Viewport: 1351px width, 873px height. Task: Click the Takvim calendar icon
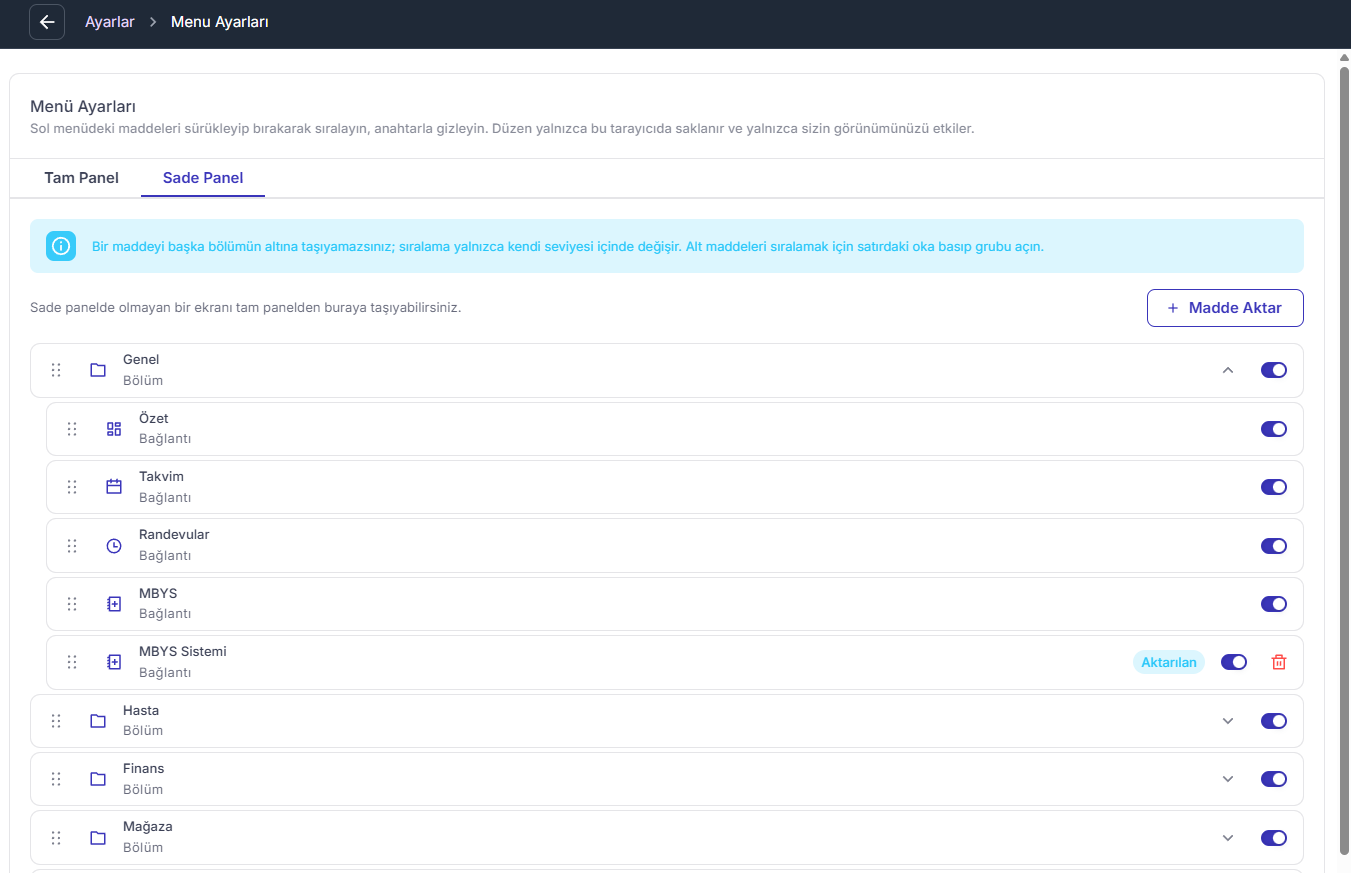(x=114, y=487)
